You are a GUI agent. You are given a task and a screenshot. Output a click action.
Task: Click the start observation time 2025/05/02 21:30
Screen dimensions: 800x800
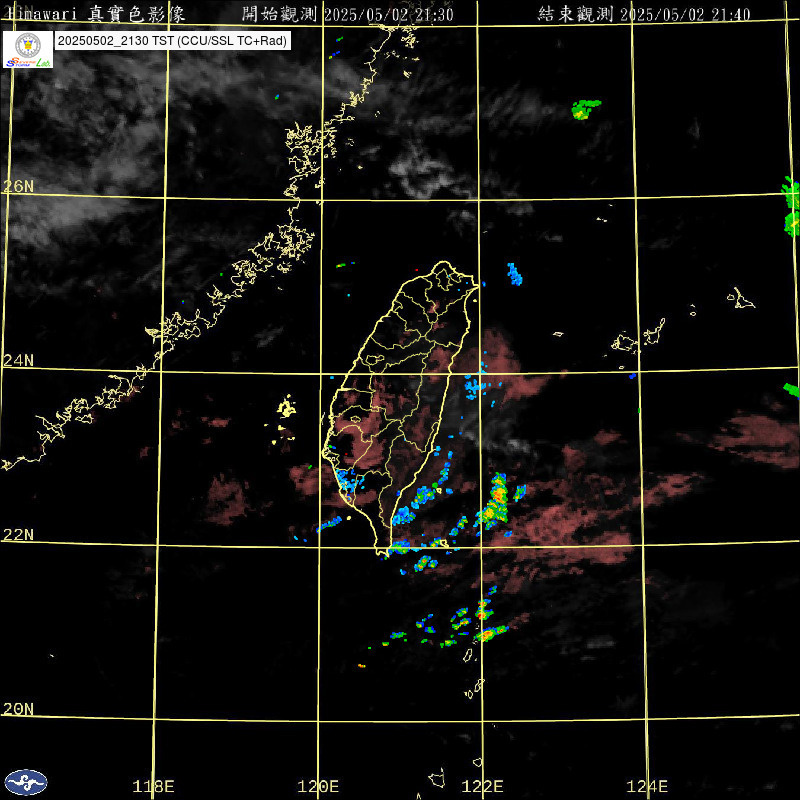coord(388,14)
